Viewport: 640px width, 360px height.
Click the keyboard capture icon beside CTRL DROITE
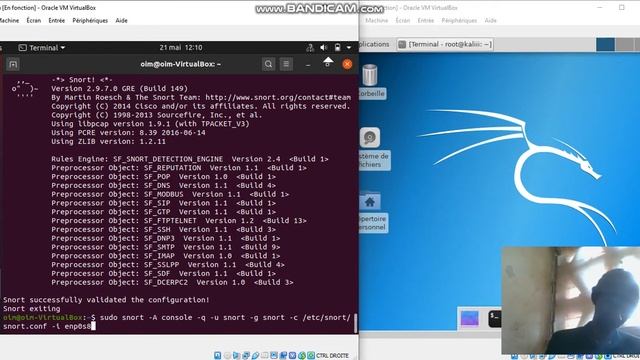(311, 356)
